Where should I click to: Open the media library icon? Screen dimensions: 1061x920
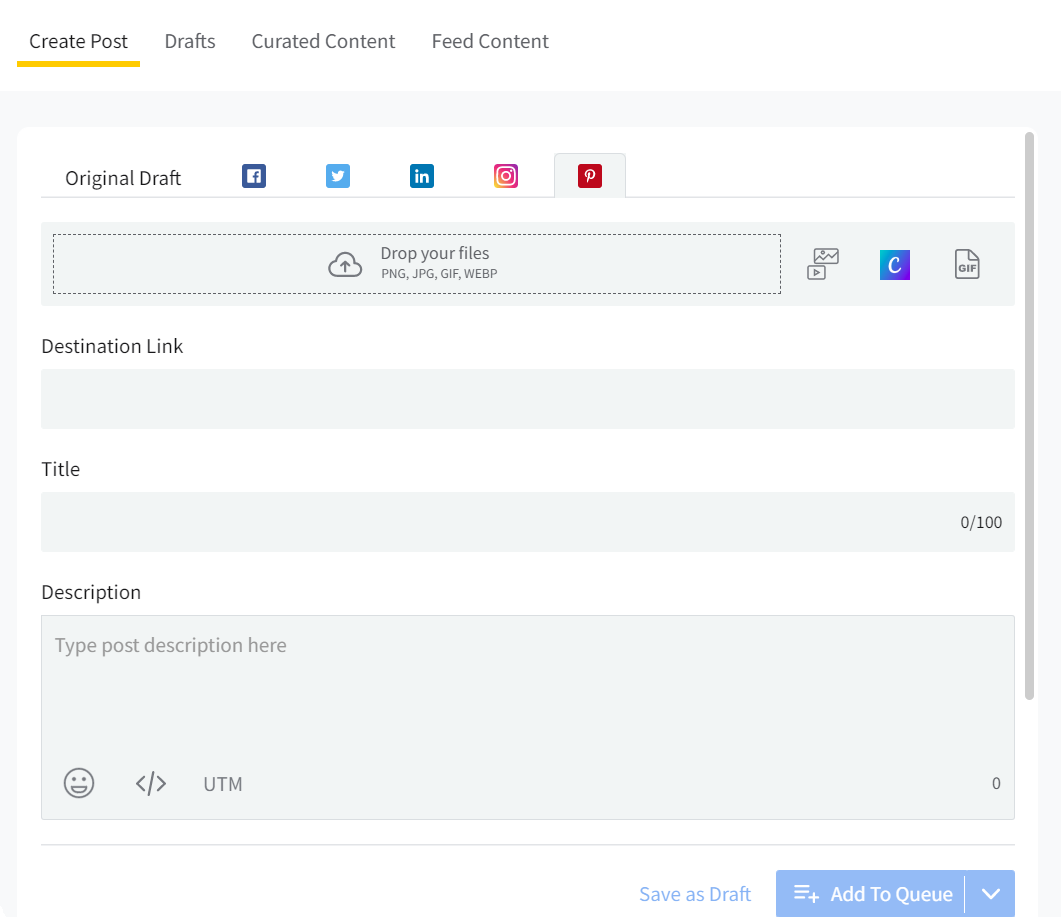821,263
